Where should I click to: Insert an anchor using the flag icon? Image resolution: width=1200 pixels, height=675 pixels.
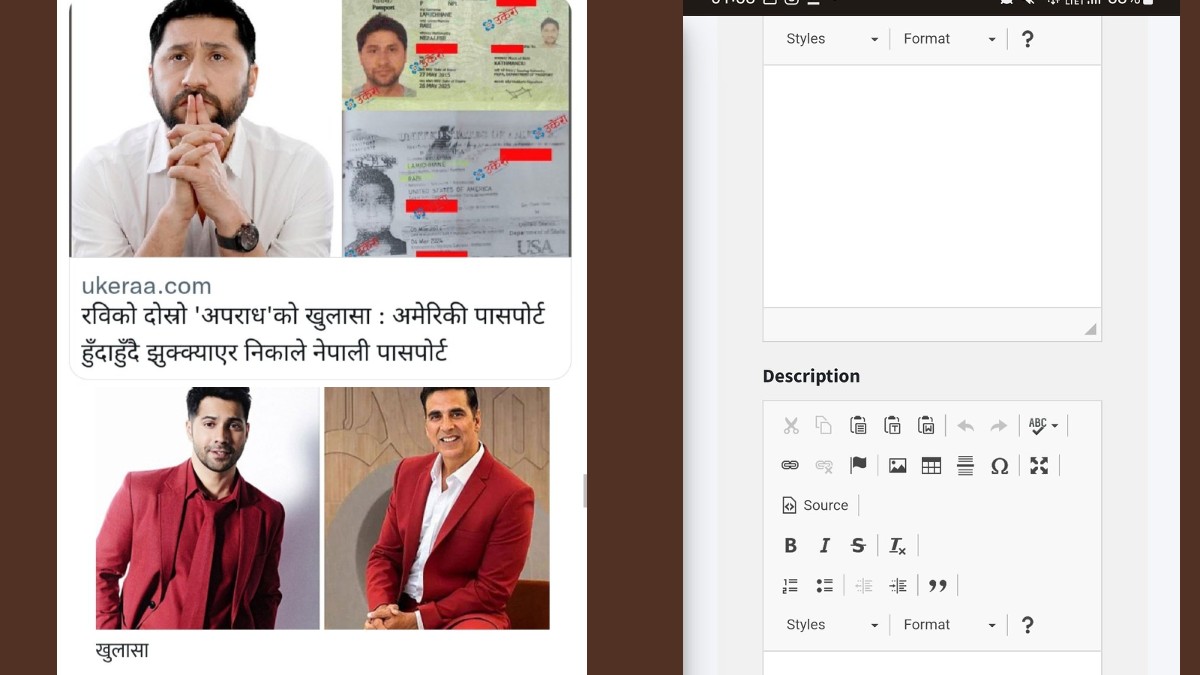pyautogui.click(x=858, y=465)
